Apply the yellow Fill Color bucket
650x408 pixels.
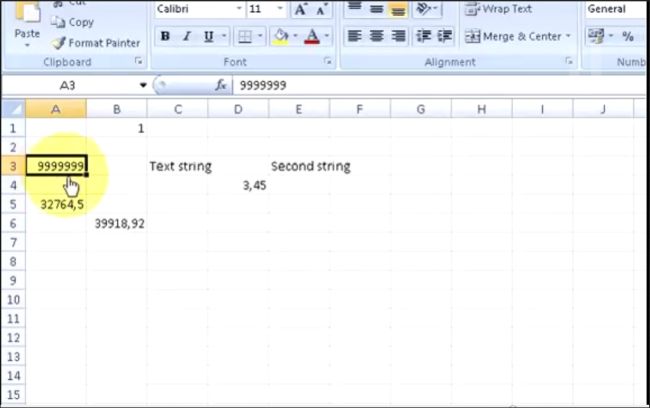tap(281, 36)
